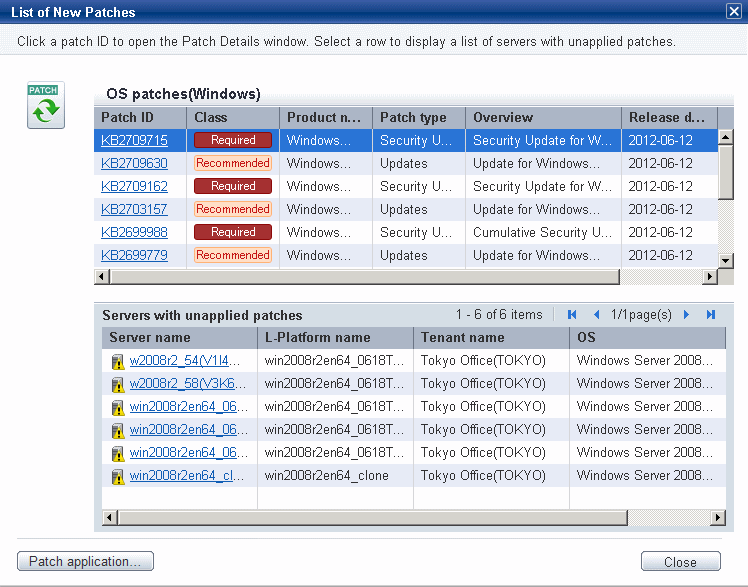Sort patches by Patch type column header
748x587 pixels.
[419, 117]
